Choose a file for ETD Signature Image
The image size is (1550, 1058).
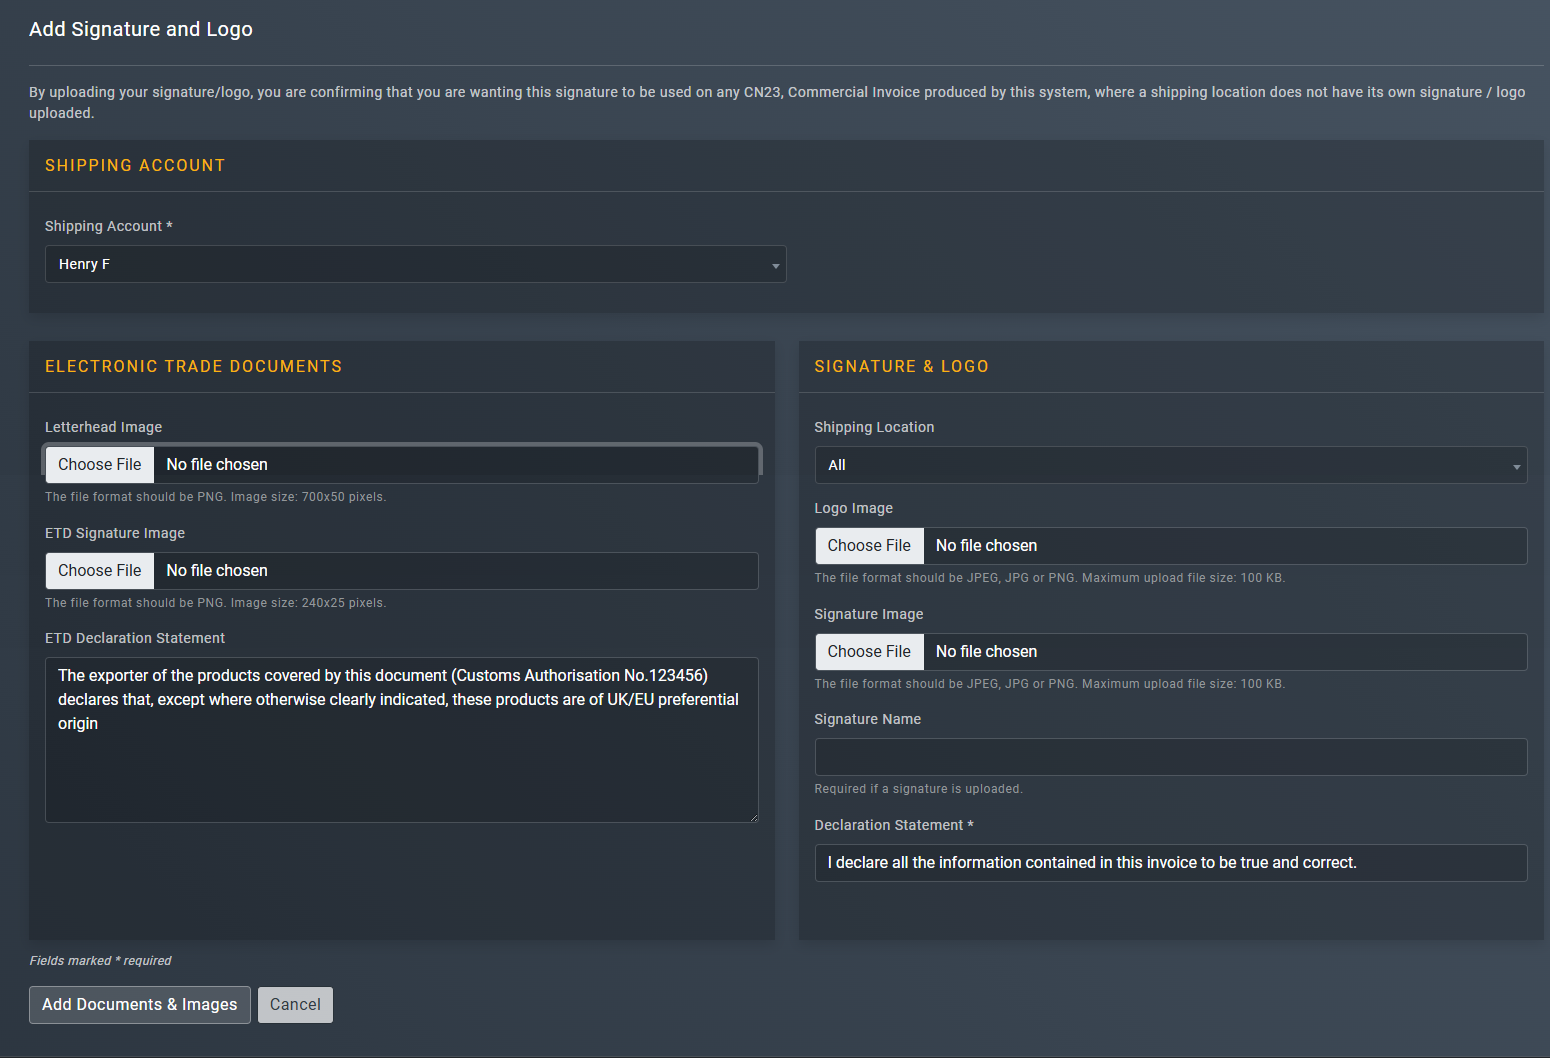pyautogui.click(x=100, y=570)
